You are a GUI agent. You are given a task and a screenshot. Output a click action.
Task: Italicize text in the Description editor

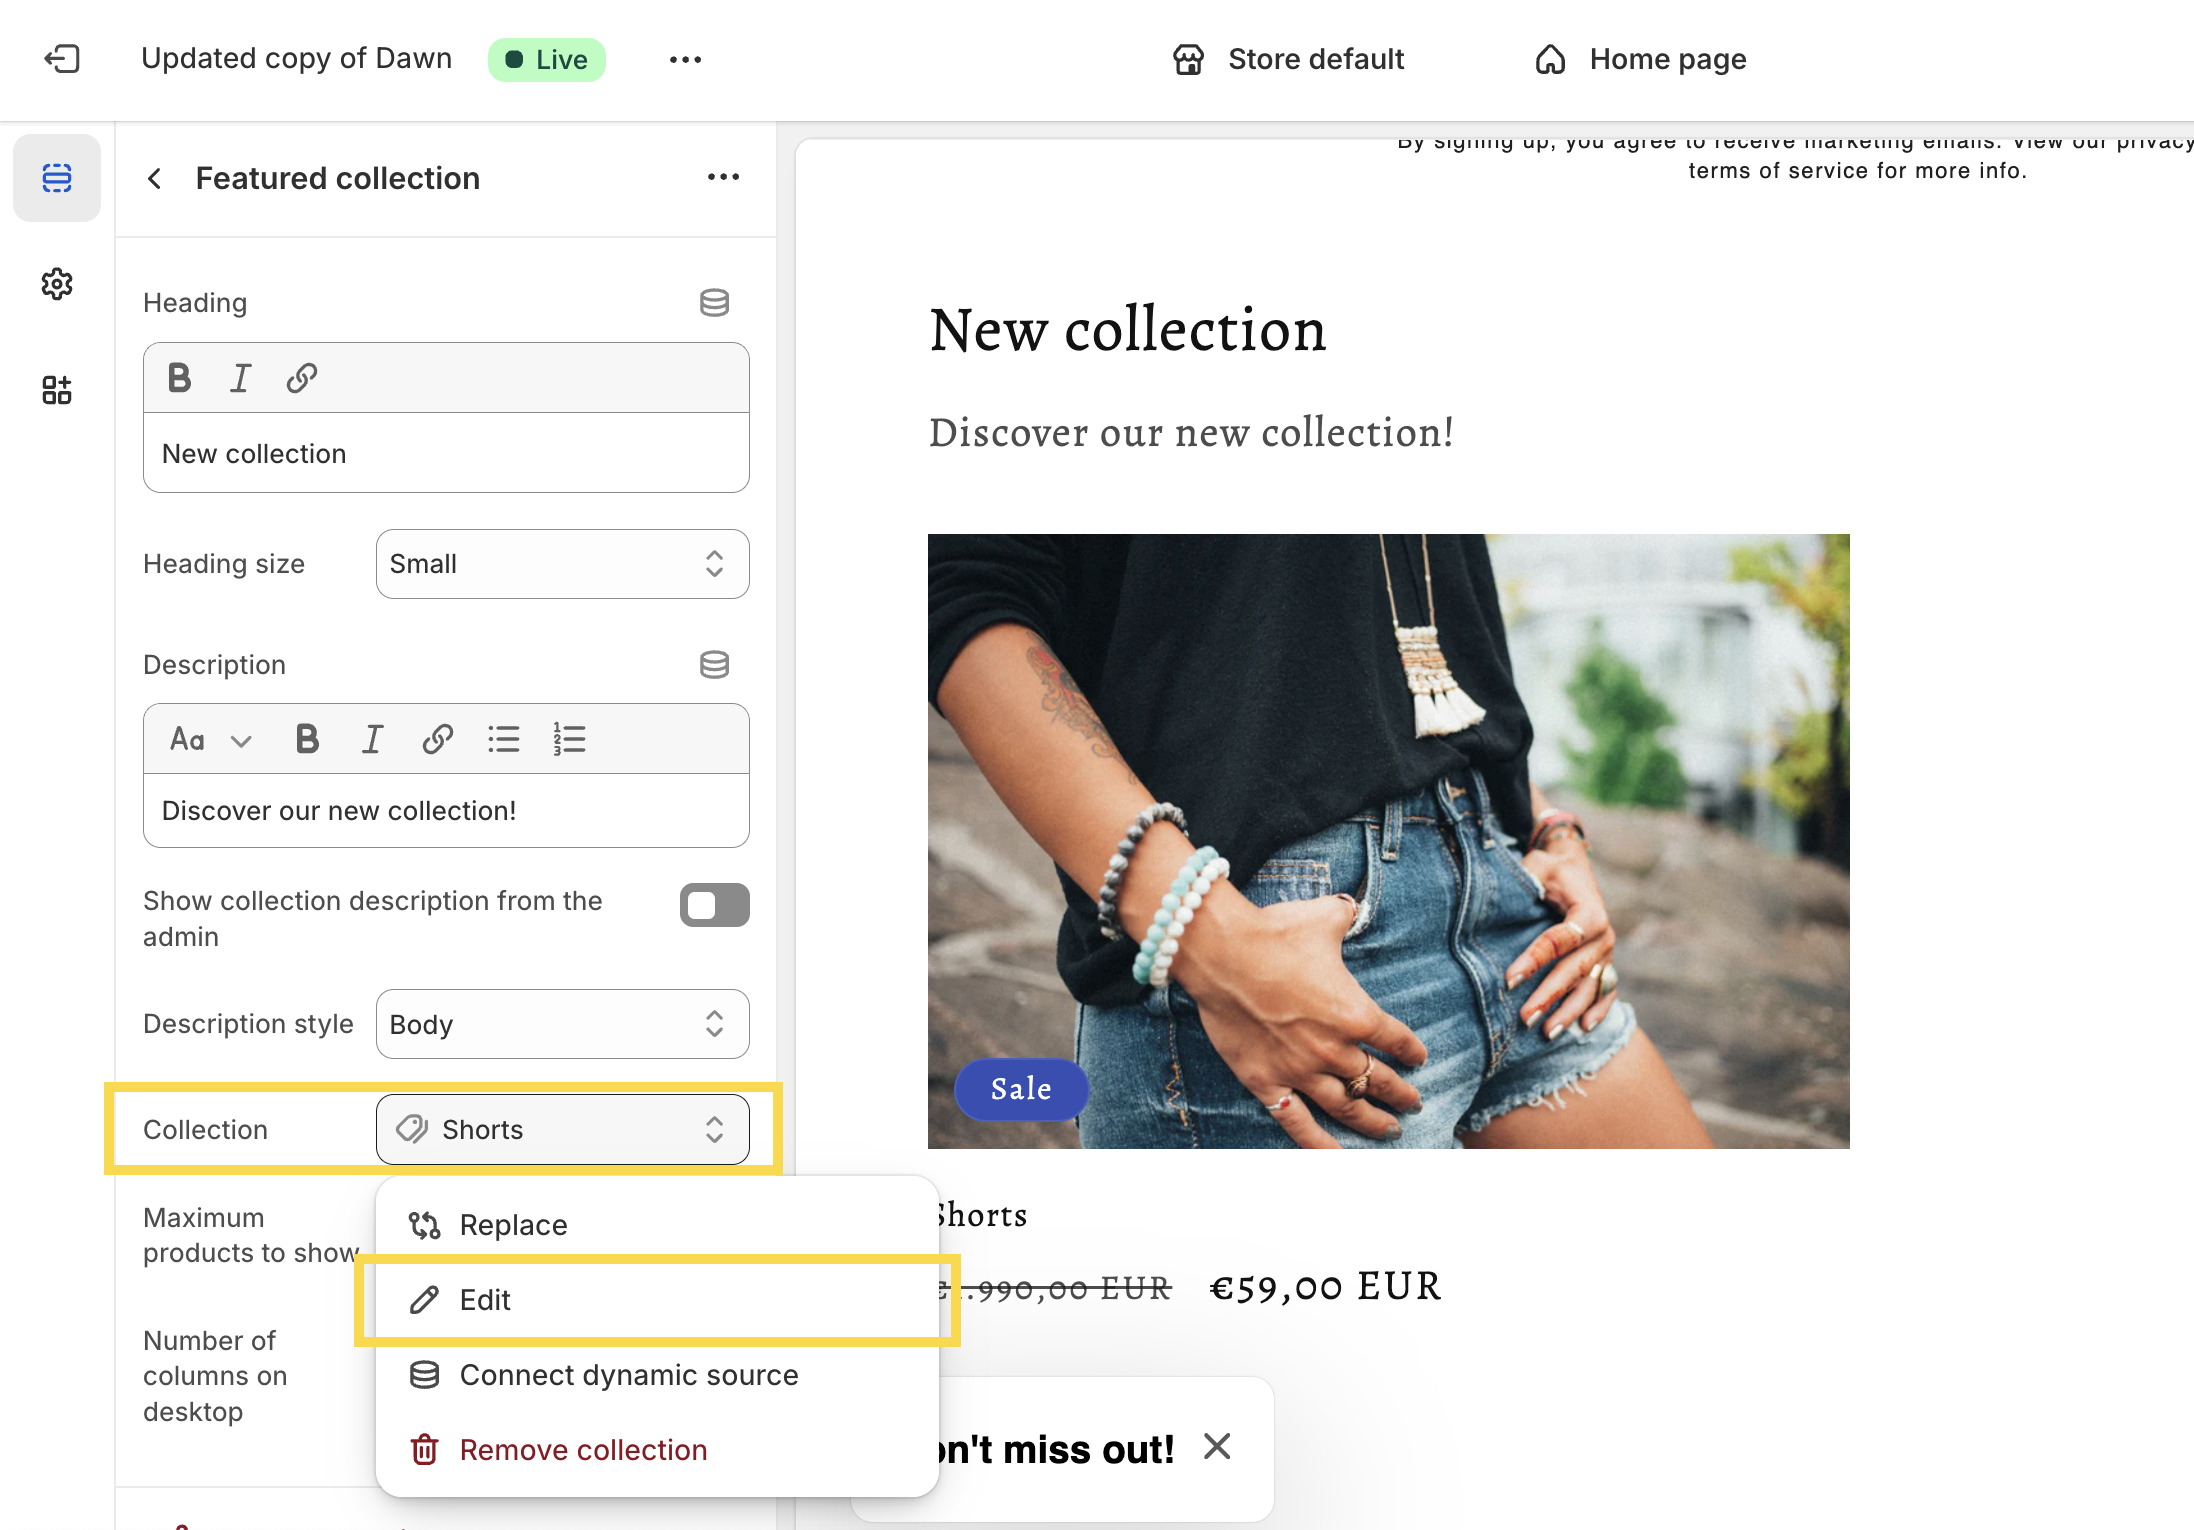pos(371,738)
